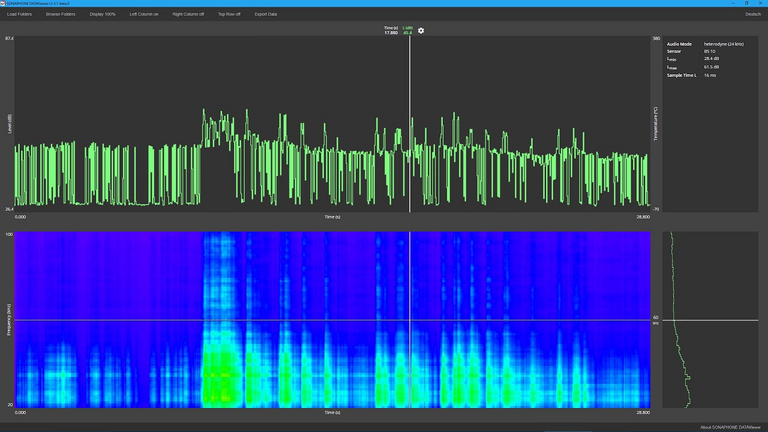Click the Sample Time L value in info panel
Viewport: 768px width, 432px height.
pyautogui.click(x=709, y=75)
